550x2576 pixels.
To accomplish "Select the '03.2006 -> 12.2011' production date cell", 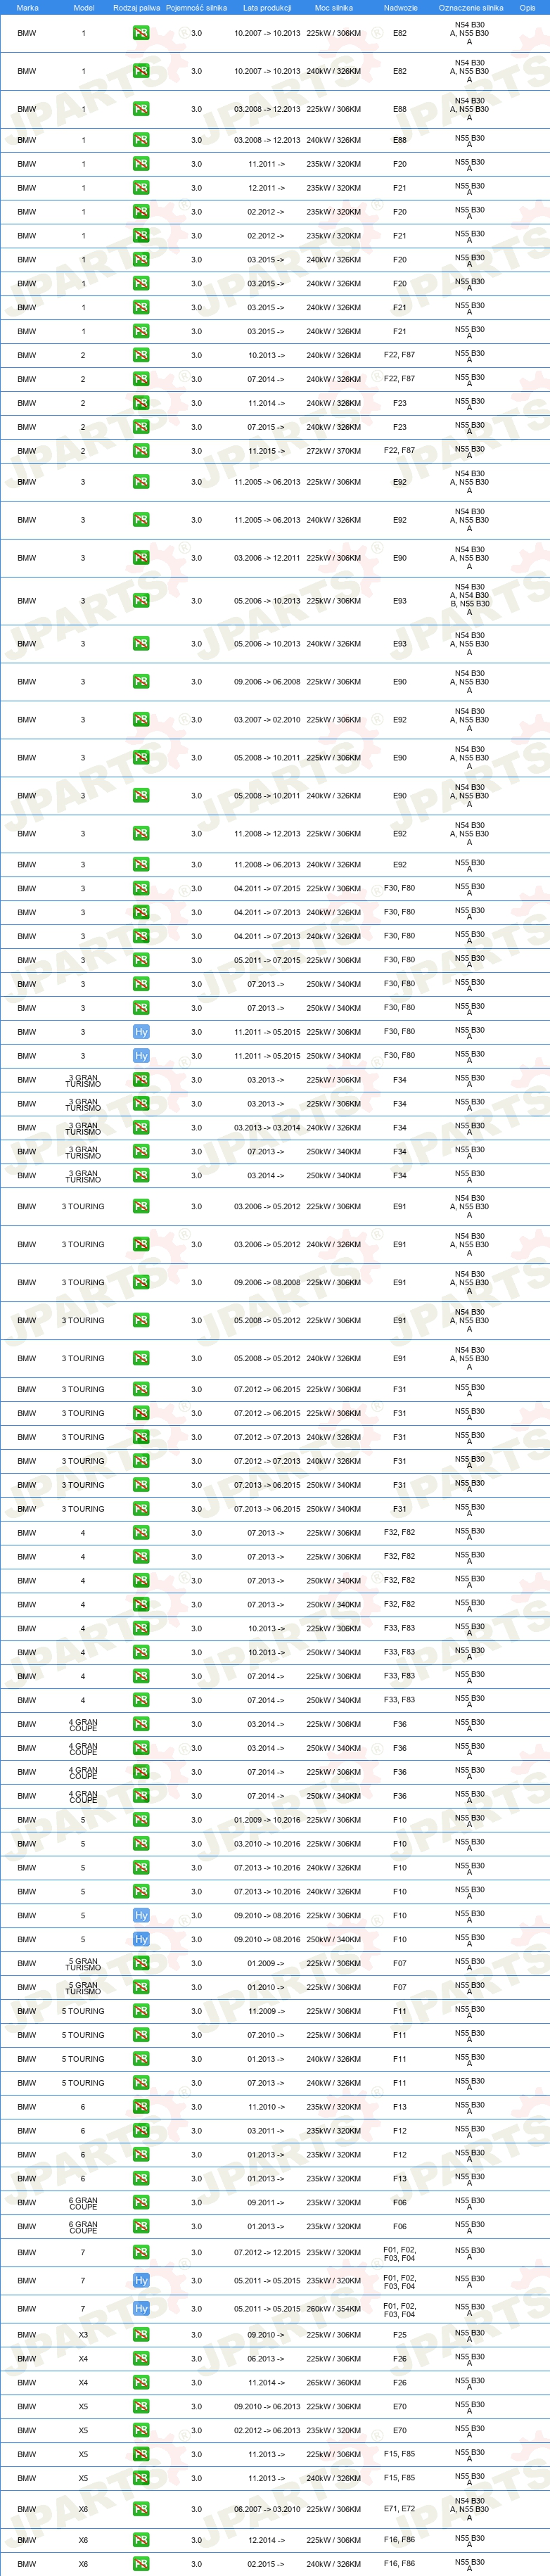I will click(267, 558).
